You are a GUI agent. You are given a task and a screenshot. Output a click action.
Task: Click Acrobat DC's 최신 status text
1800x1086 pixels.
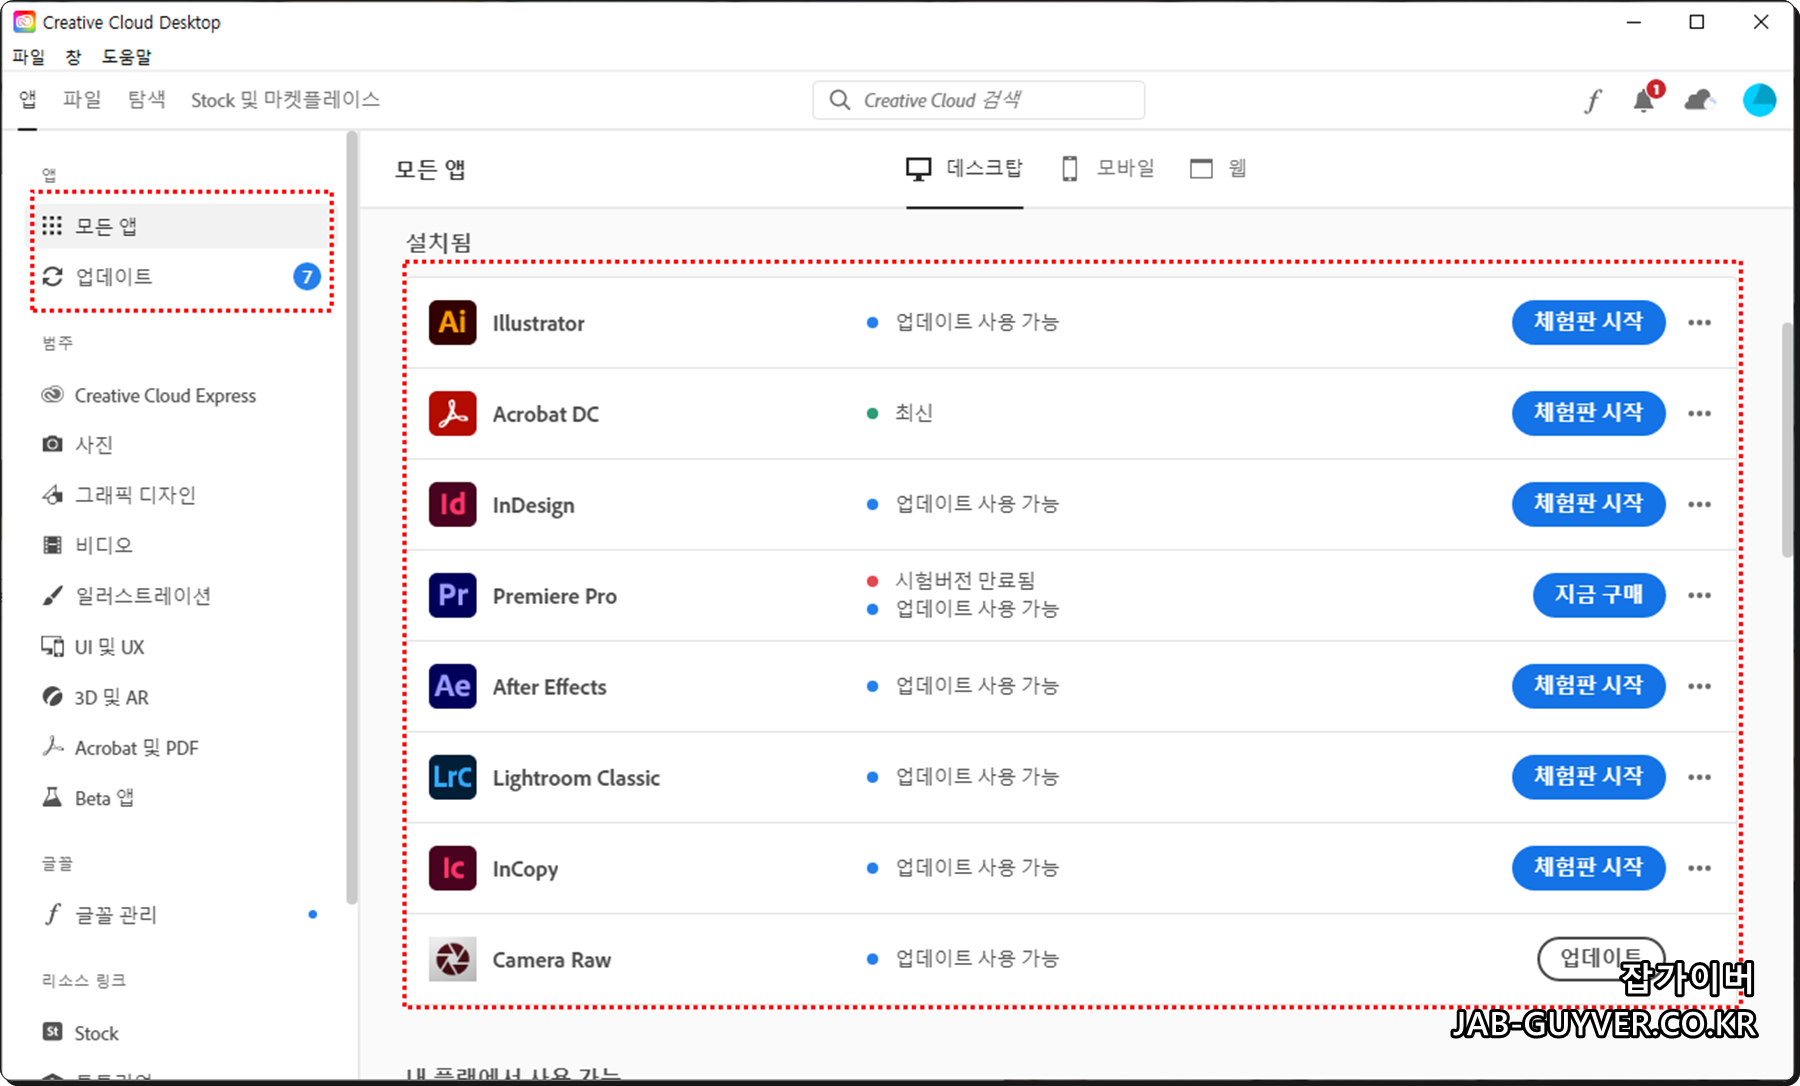pos(913,413)
